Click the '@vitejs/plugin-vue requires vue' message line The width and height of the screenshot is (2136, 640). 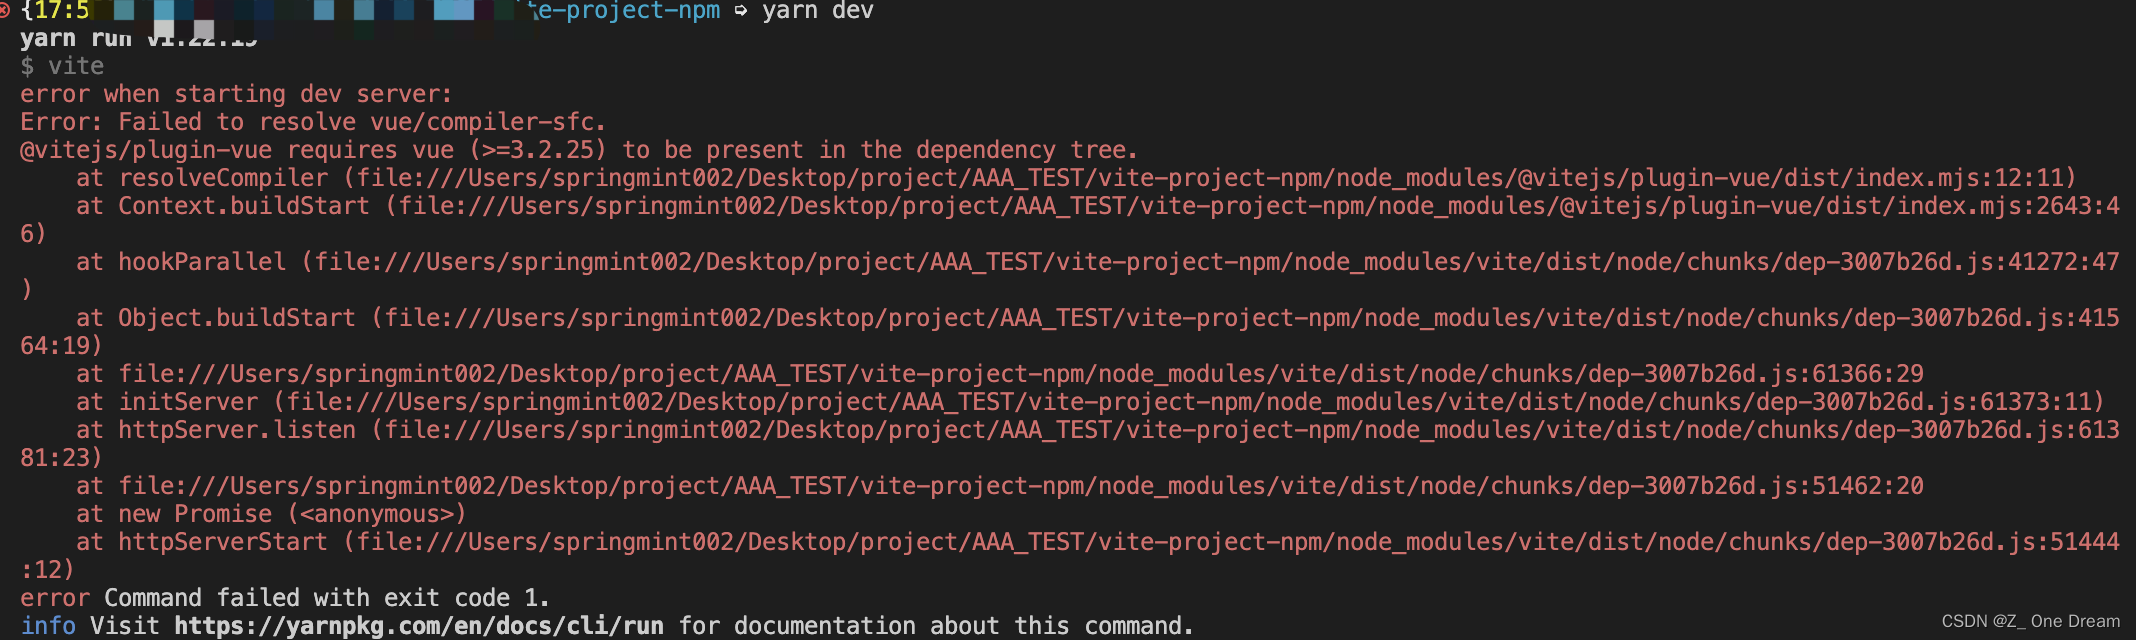point(578,150)
